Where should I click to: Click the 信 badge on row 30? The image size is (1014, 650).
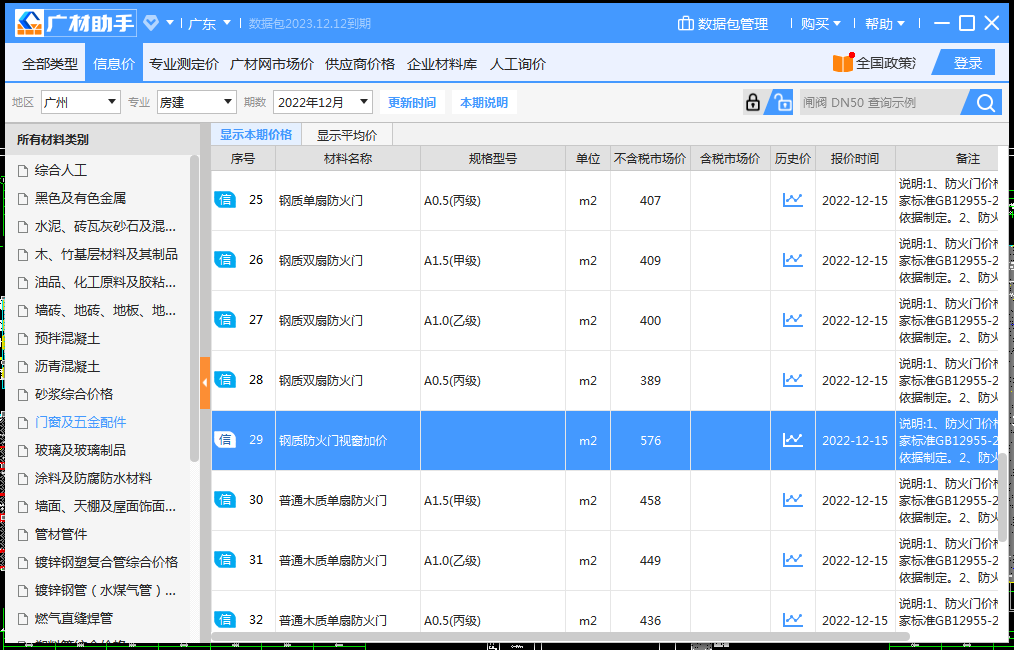(225, 499)
